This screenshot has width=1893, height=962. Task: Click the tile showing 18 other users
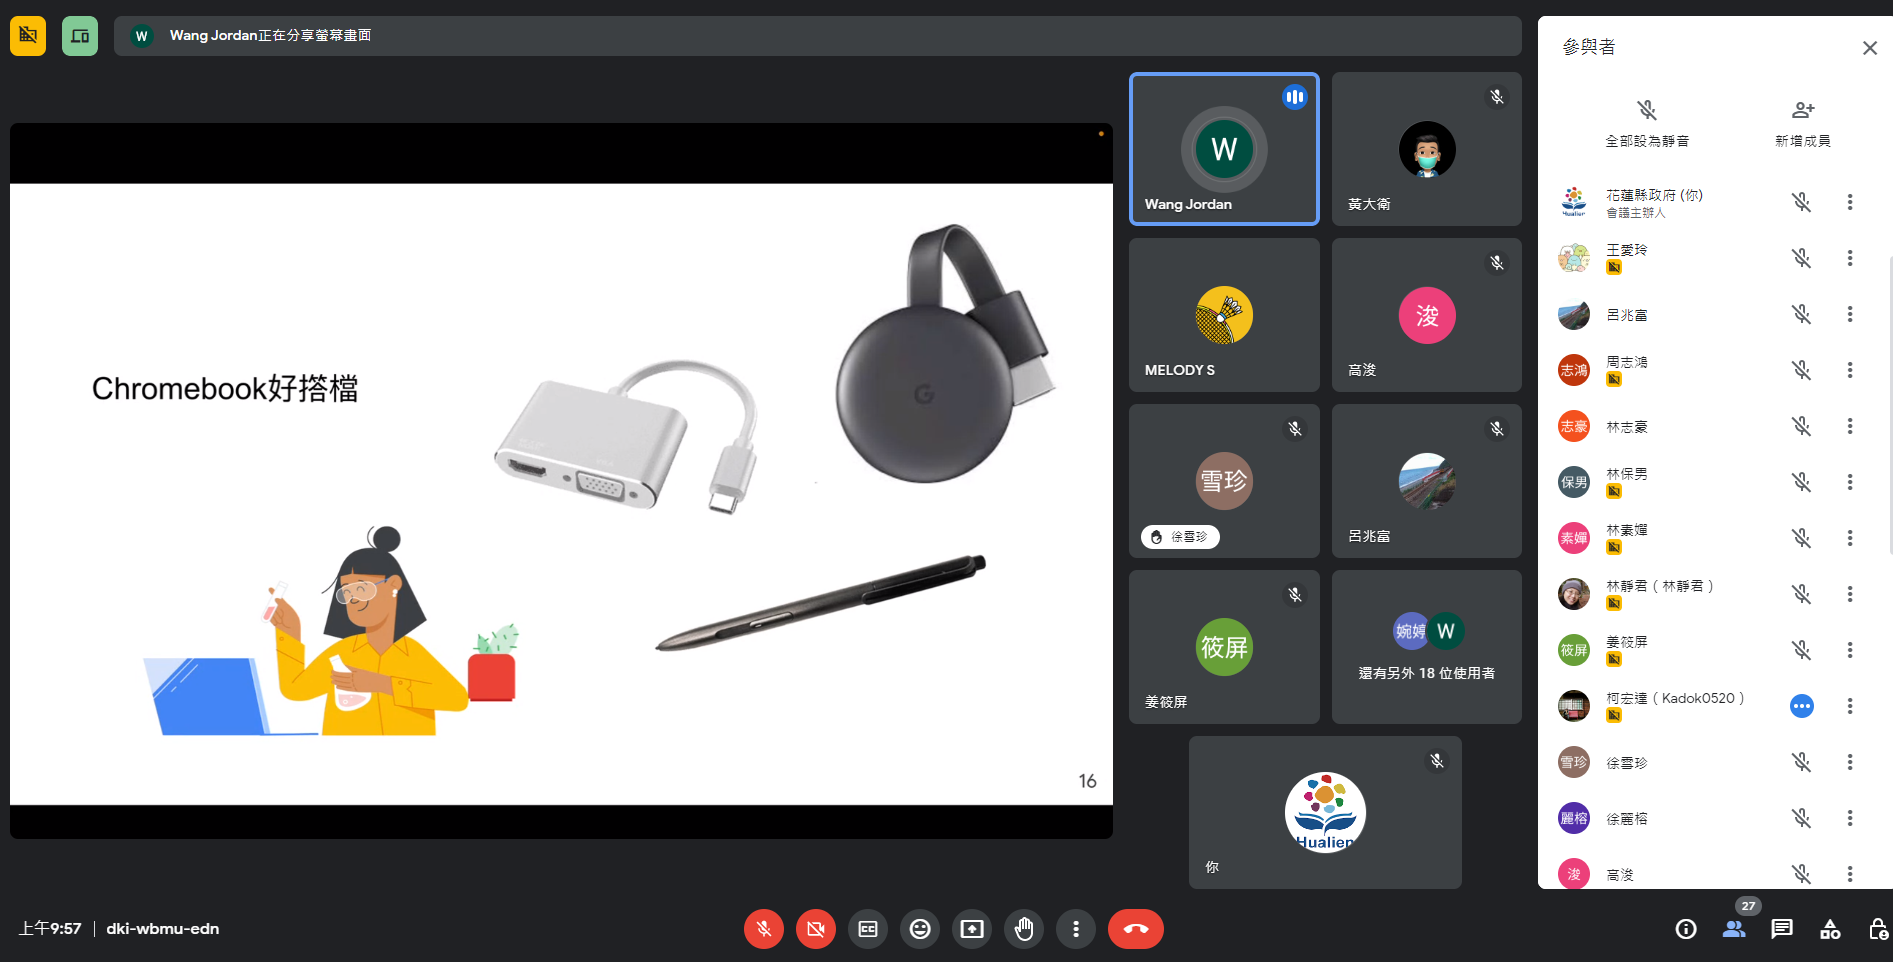click(1426, 647)
